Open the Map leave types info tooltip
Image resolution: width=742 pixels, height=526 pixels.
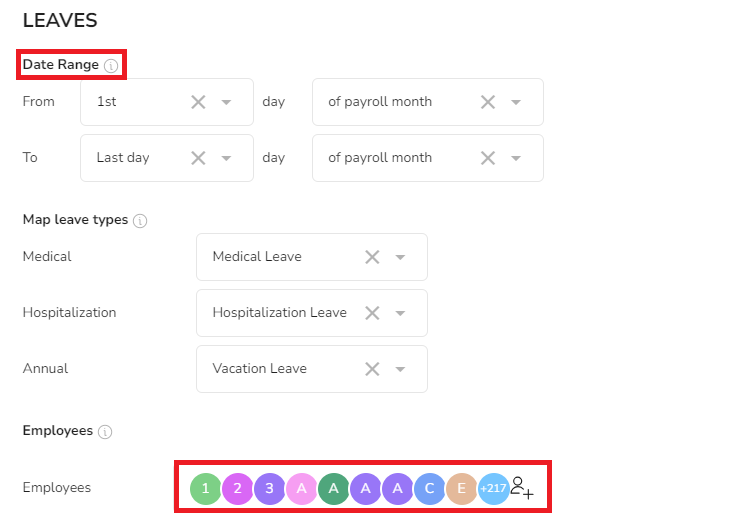(140, 221)
